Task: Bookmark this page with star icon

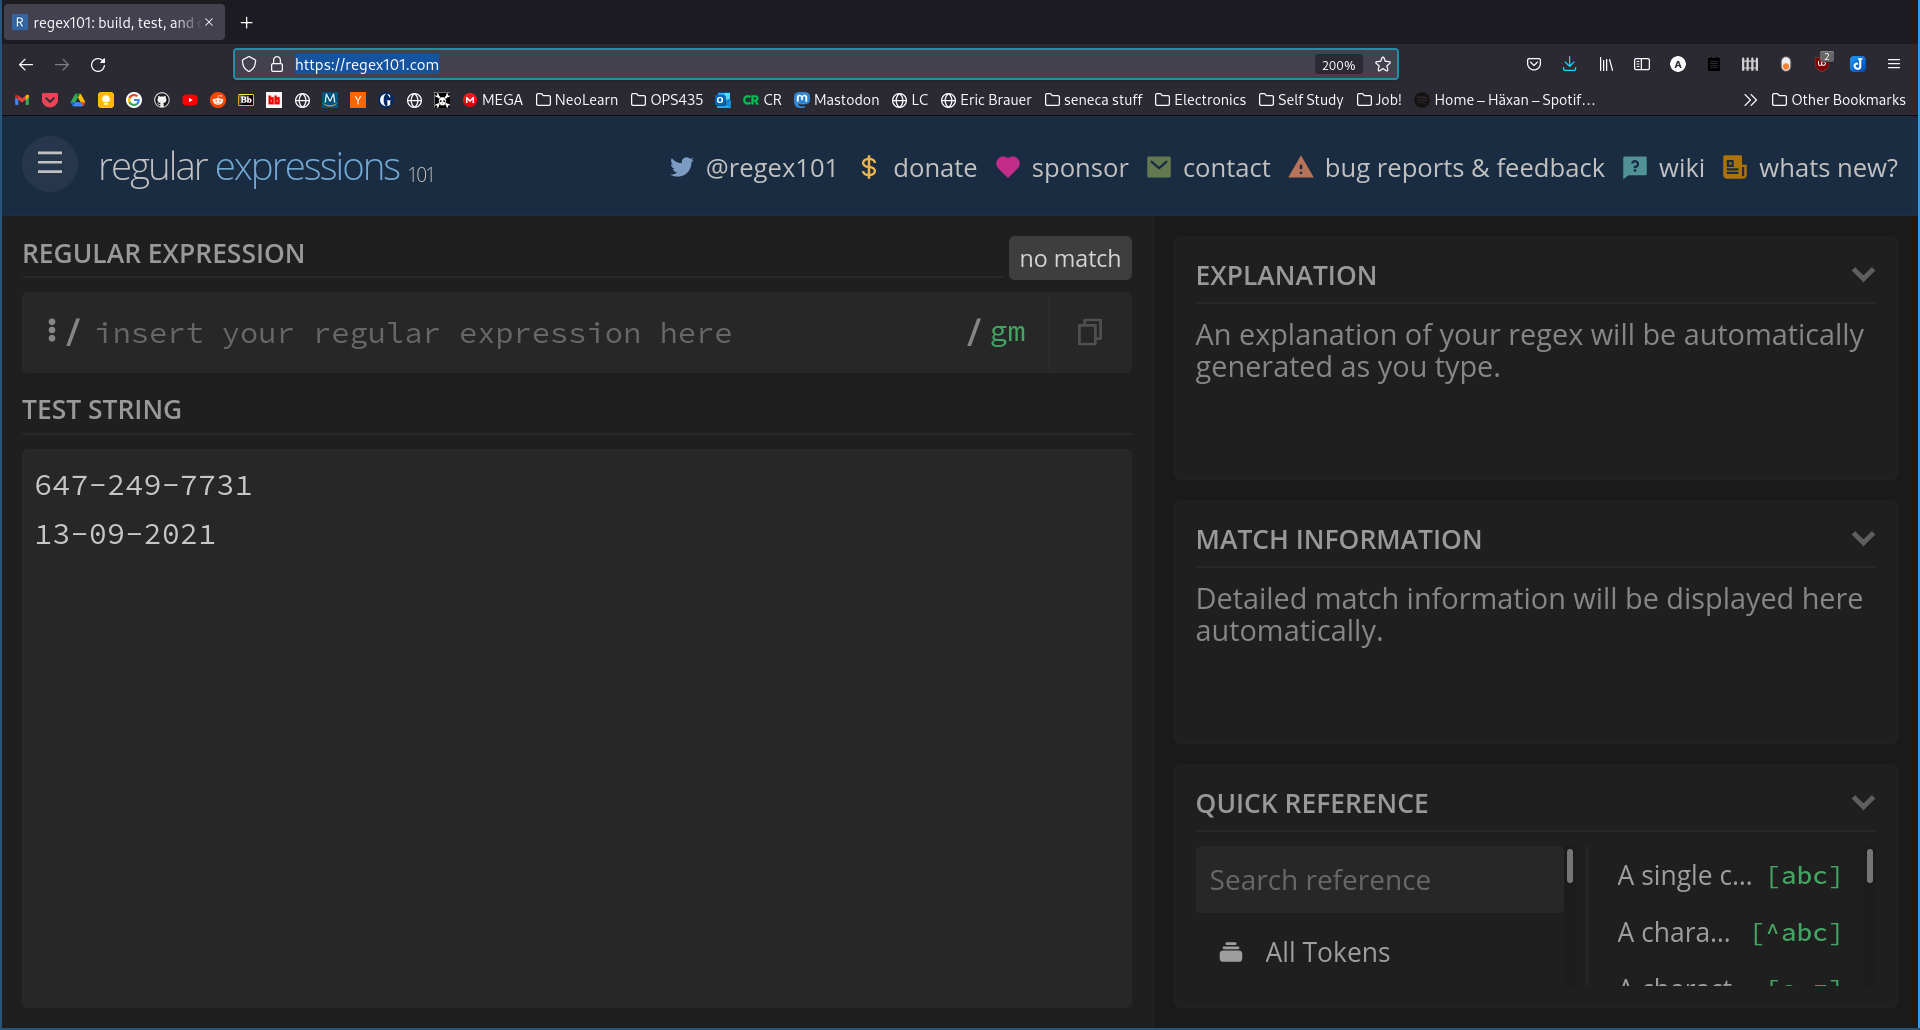Action: pos(1383,64)
